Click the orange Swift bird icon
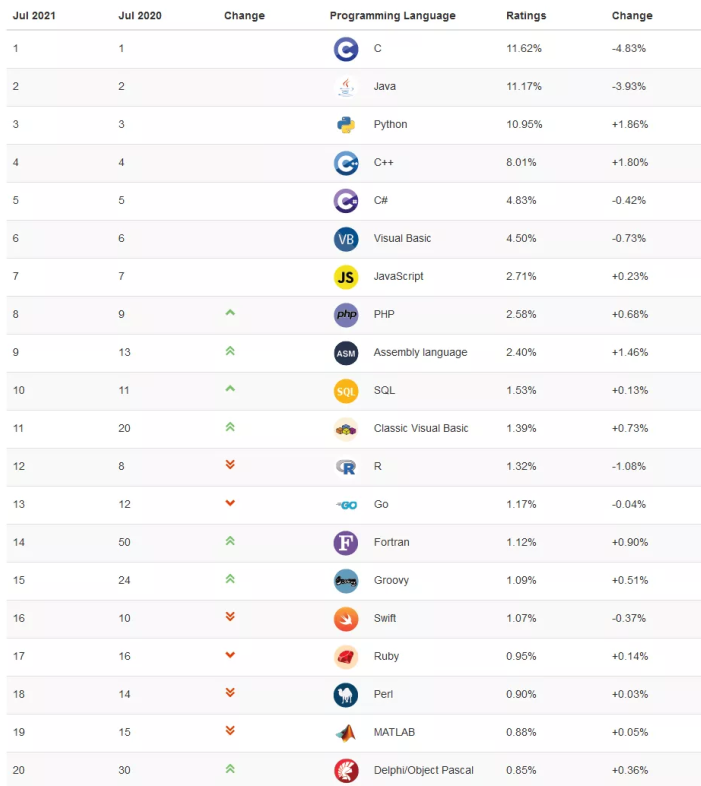The height and width of the screenshot is (786, 701). tap(346, 619)
